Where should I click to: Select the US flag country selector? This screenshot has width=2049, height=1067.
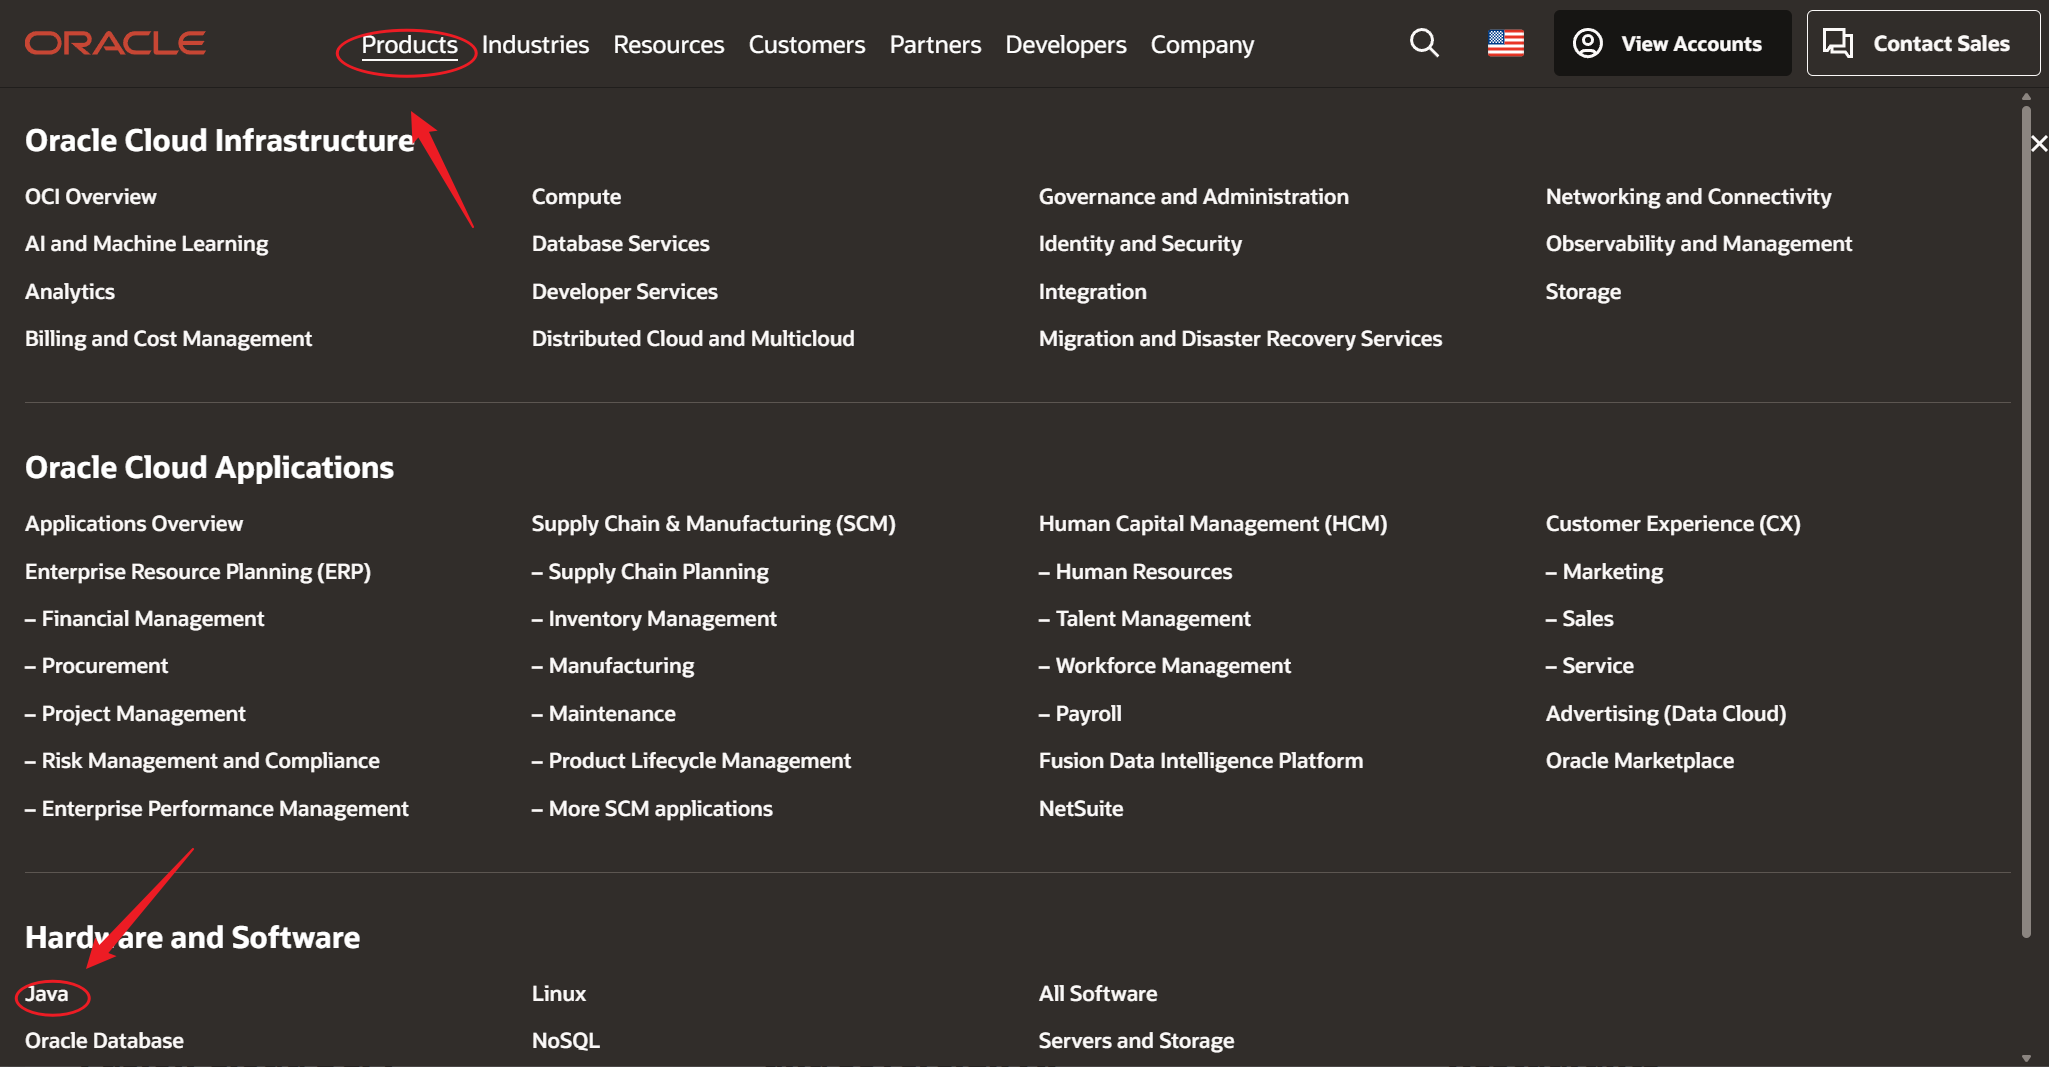click(x=1505, y=43)
